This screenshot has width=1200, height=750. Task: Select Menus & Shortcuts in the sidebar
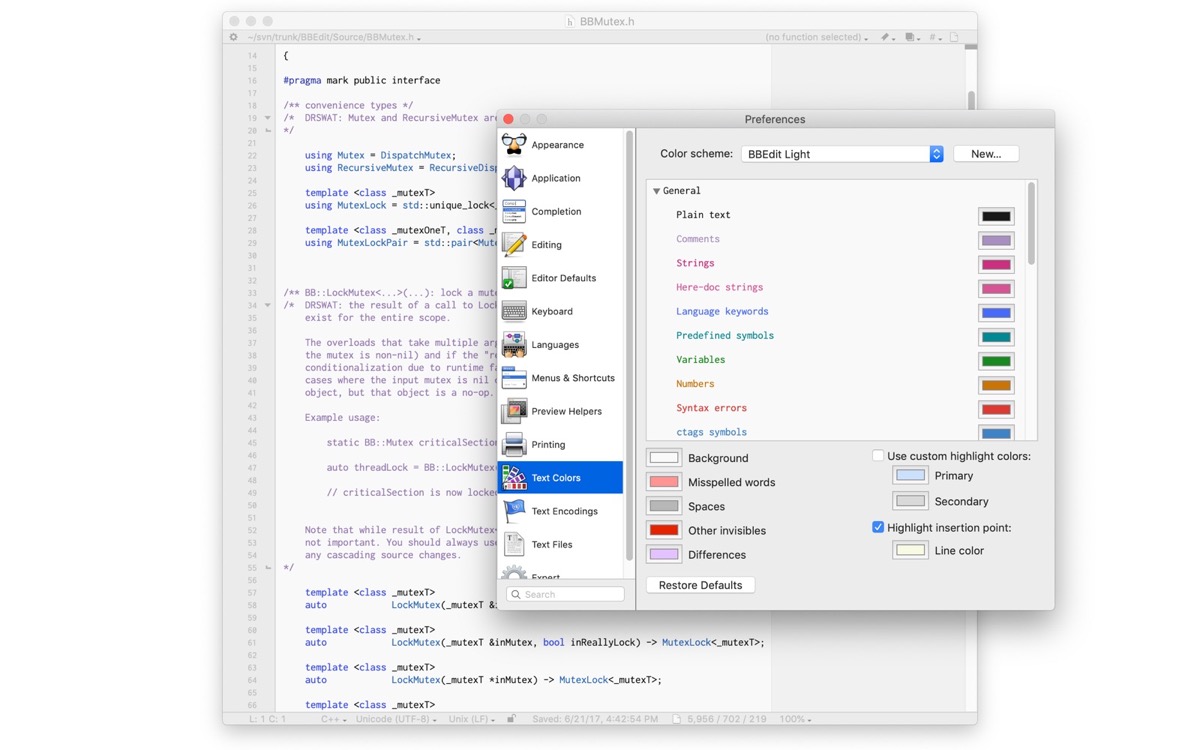pos(572,378)
